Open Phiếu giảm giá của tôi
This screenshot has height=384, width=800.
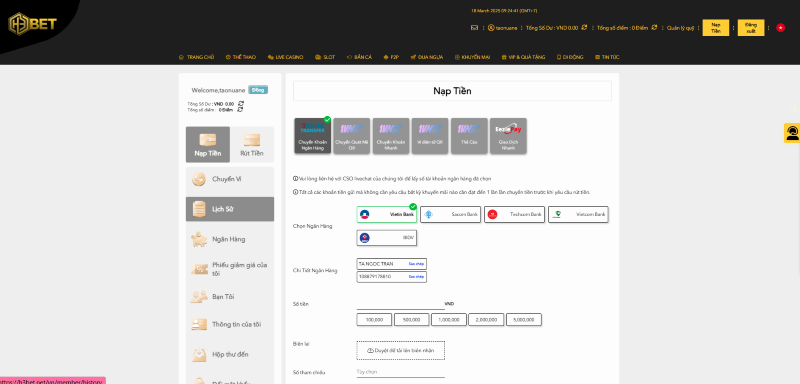point(230,269)
